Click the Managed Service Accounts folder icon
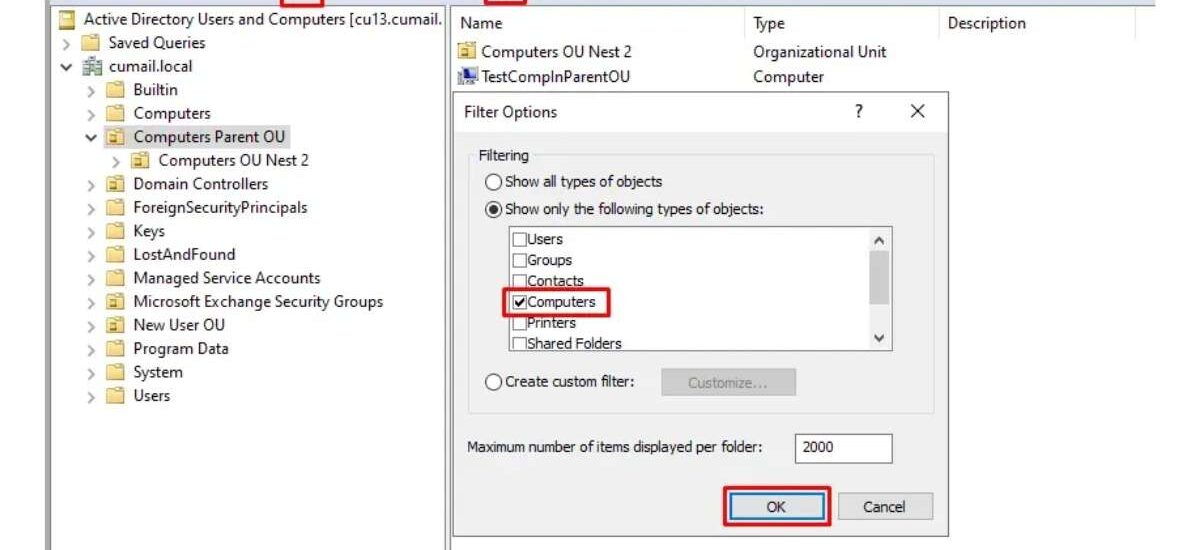This screenshot has width=1200, height=550. (x=116, y=278)
